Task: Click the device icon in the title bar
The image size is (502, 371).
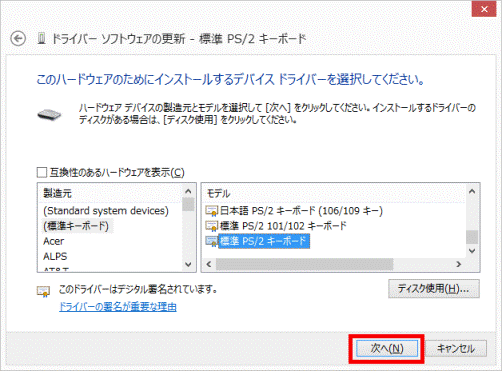Action: click(x=41, y=39)
